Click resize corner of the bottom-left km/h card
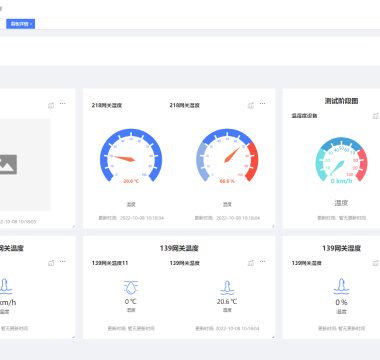Viewport: 380px width, 360px height. click(73, 337)
